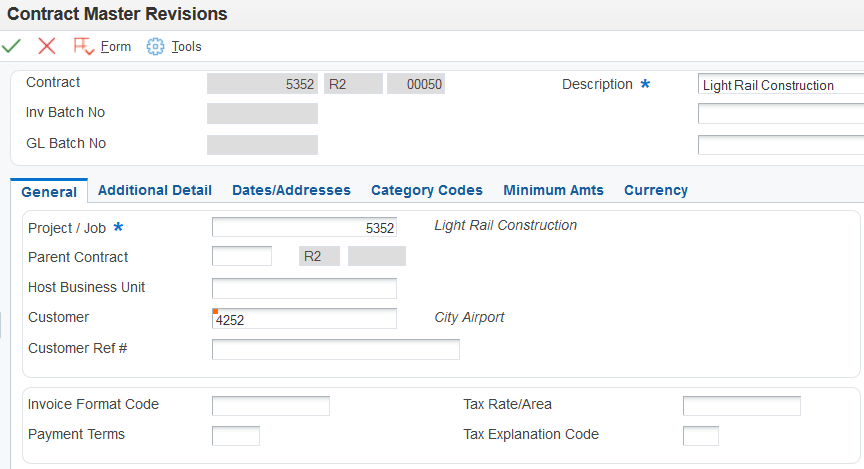
Task: Open the Minimum Amts tab
Action: [553, 190]
